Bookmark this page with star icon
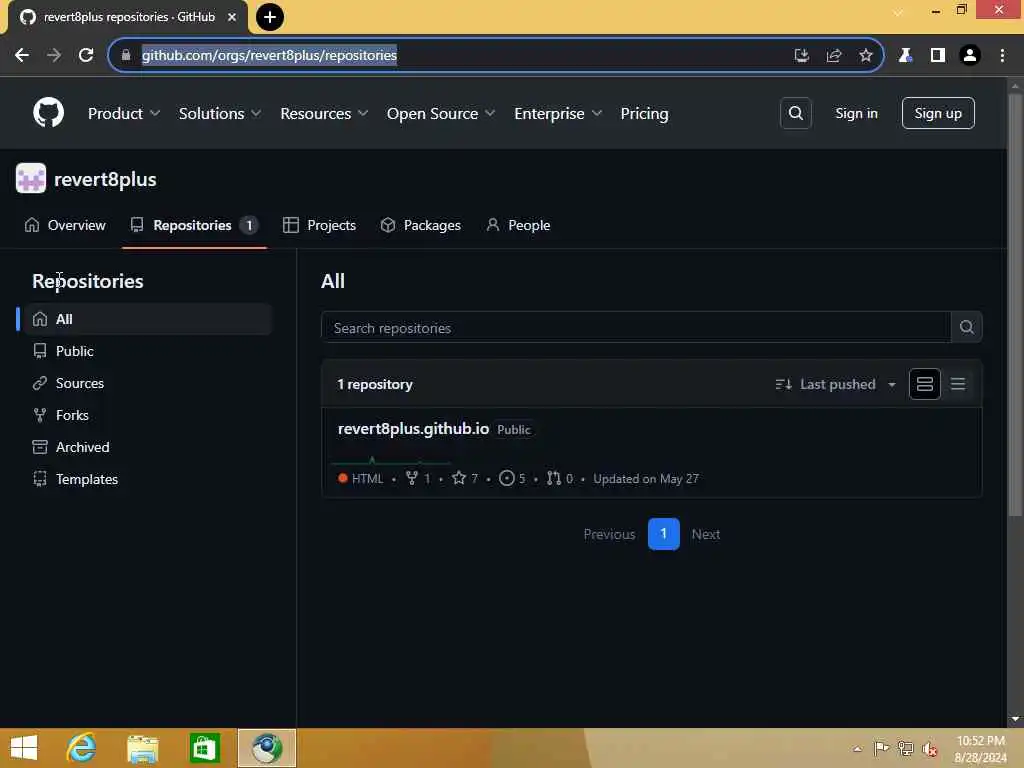 (x=865, y=56)
